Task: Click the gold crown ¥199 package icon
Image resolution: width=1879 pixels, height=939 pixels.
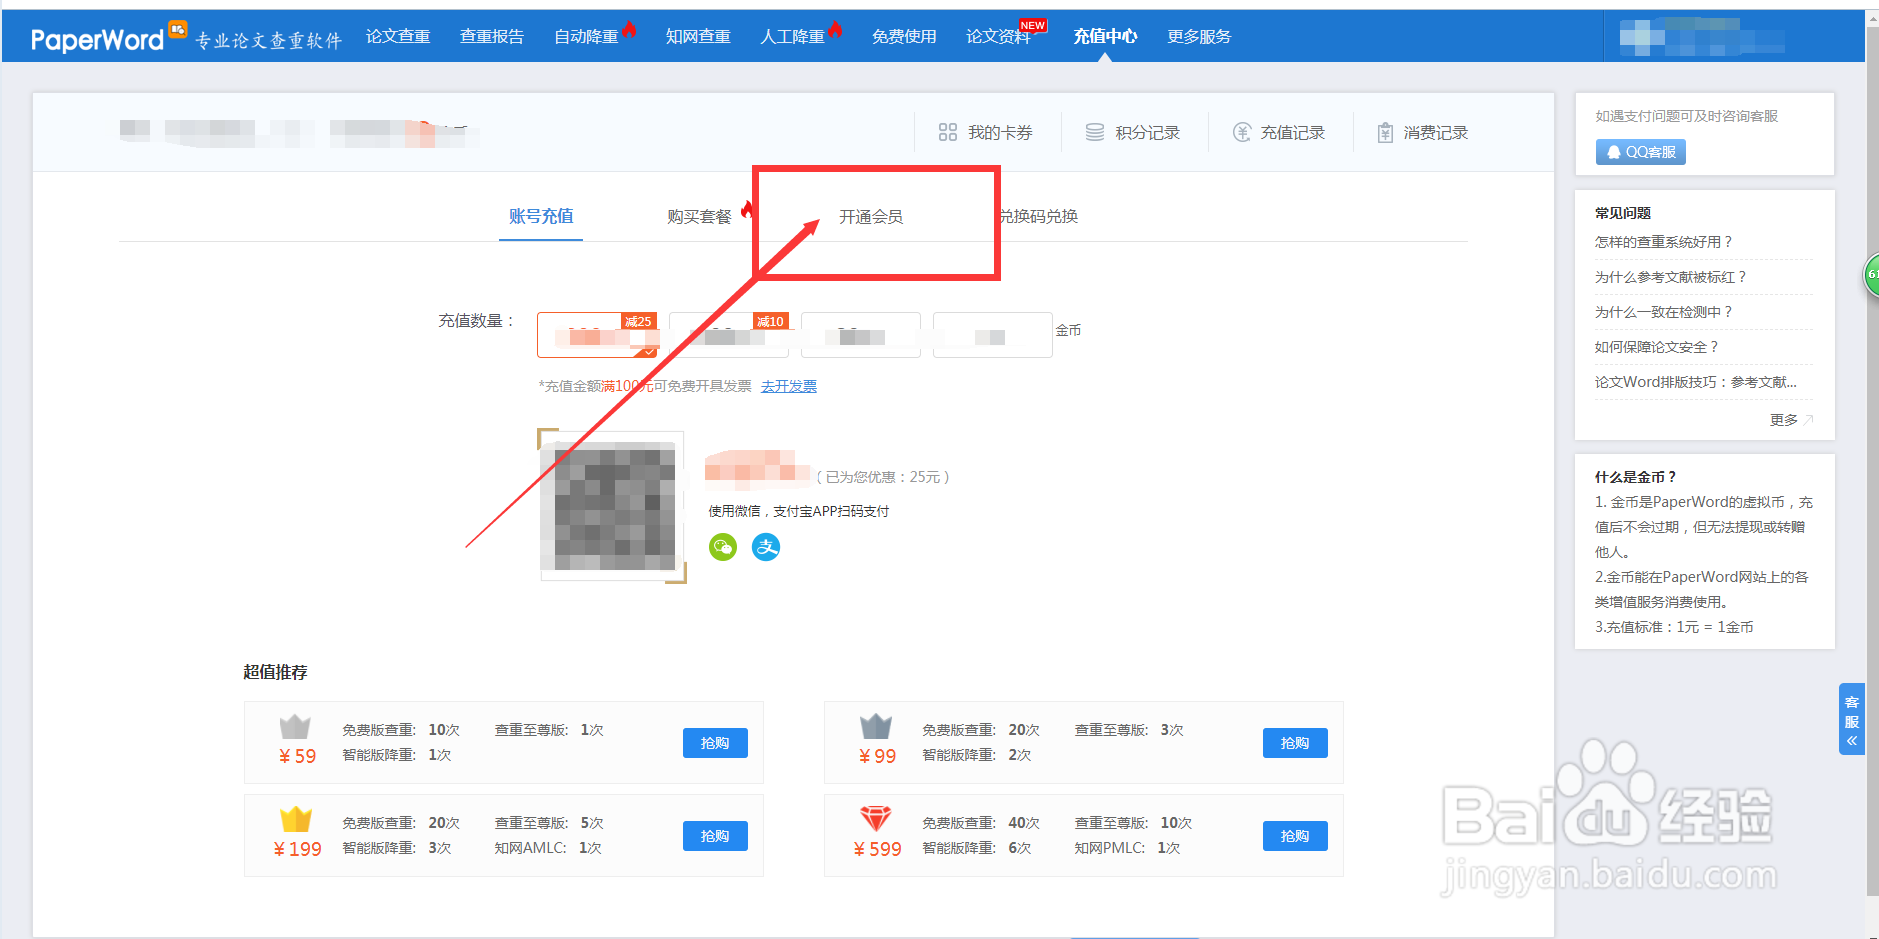Action: (295, 819)
